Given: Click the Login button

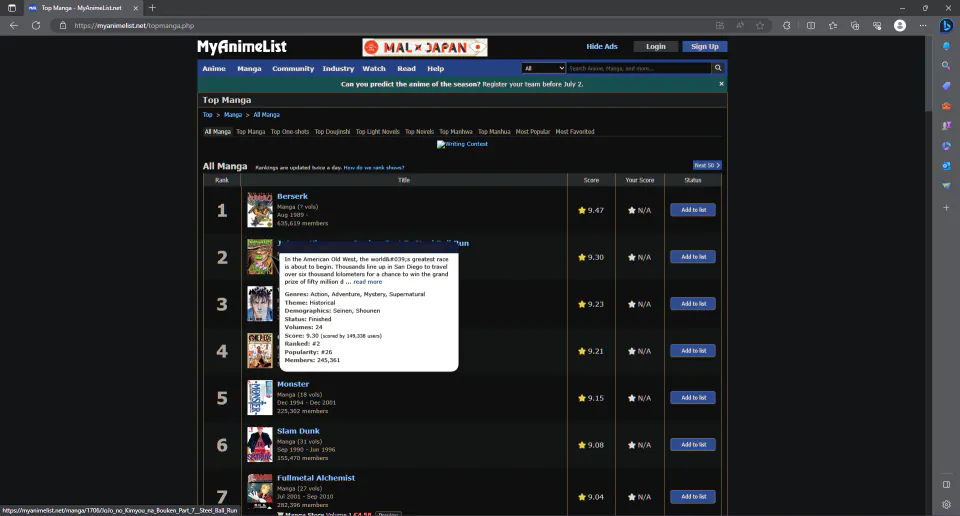Looking at the screenshot, I should 655,47.
